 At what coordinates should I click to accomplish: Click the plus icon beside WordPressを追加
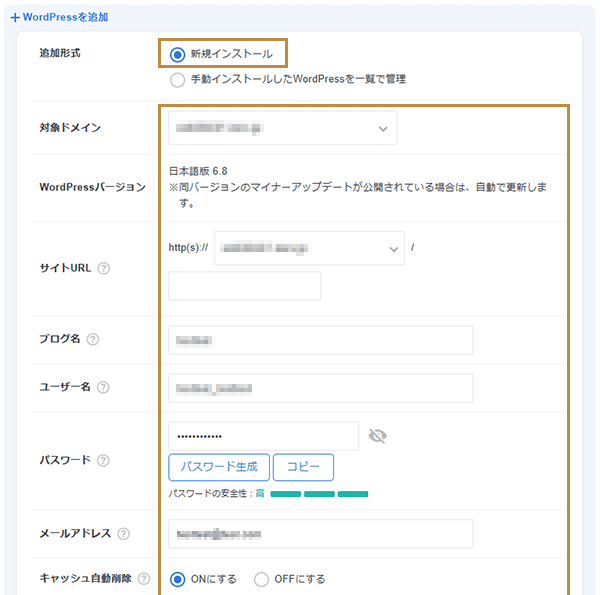point(15,18)
